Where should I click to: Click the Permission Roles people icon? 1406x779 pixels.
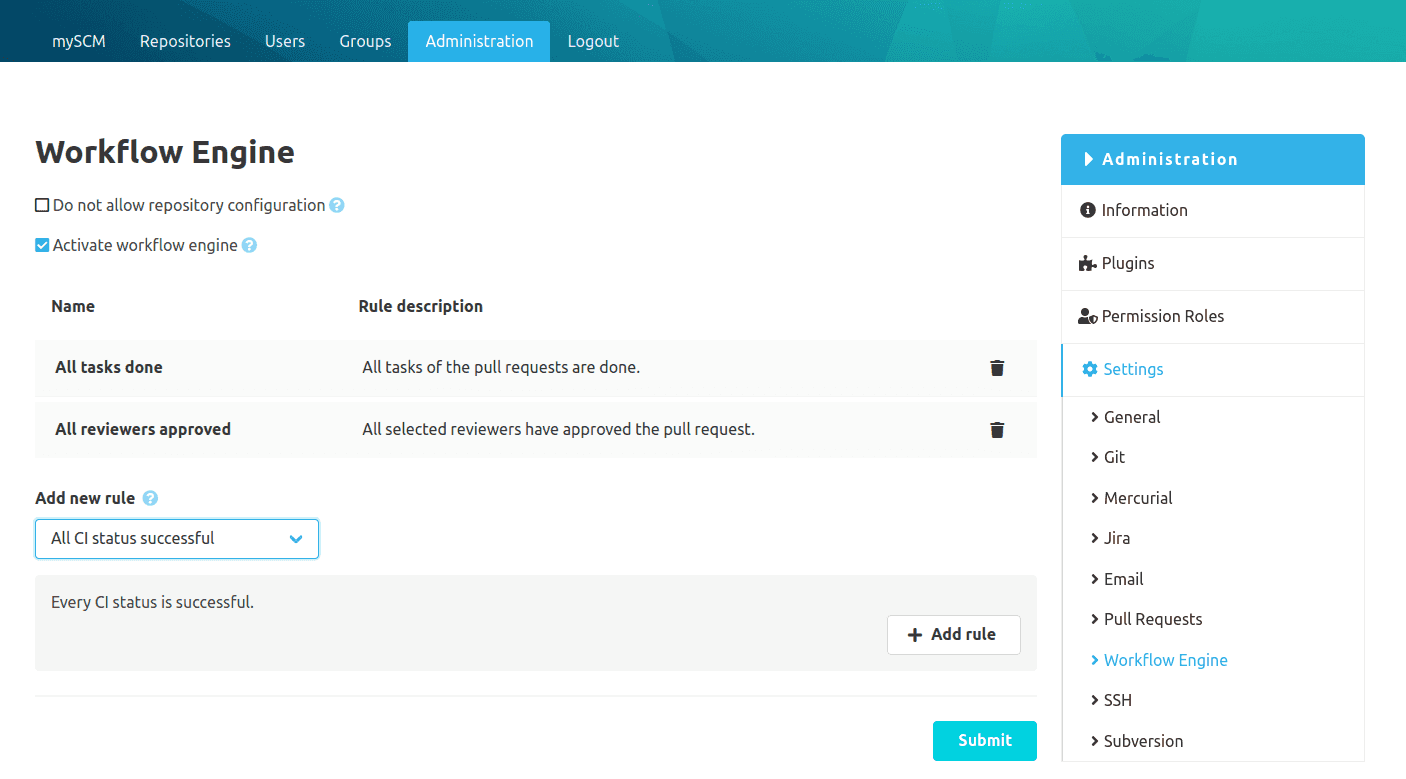click(x=1087, y=315)
